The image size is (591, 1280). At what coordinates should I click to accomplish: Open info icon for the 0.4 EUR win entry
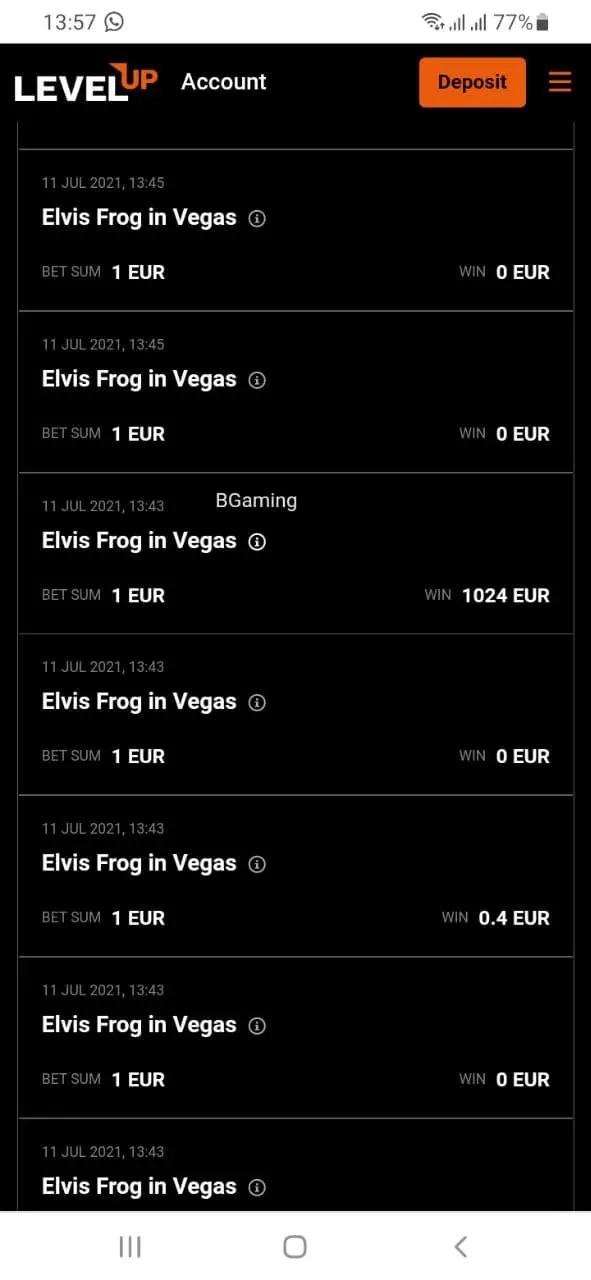tap(257, 864)
